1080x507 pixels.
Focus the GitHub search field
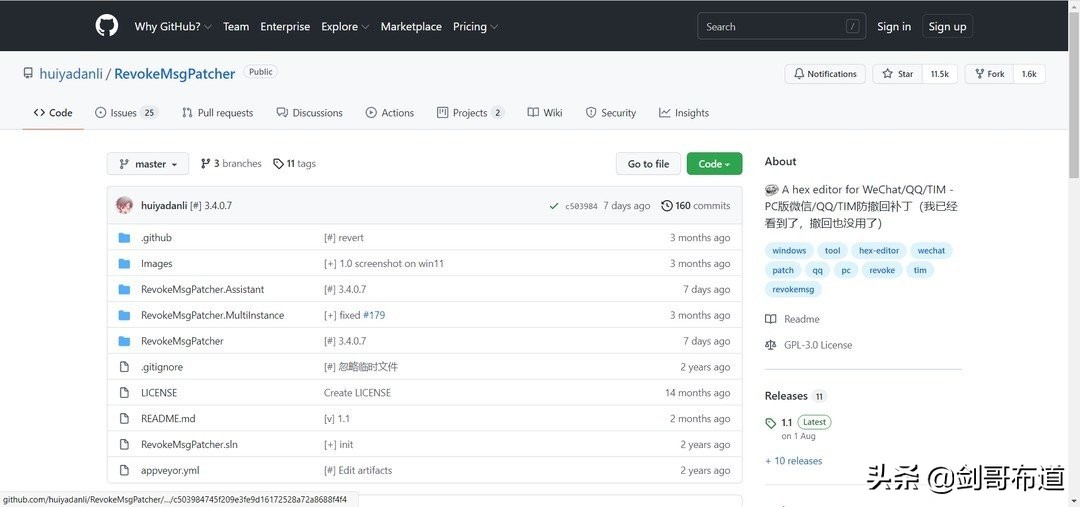tap(768, 27)
